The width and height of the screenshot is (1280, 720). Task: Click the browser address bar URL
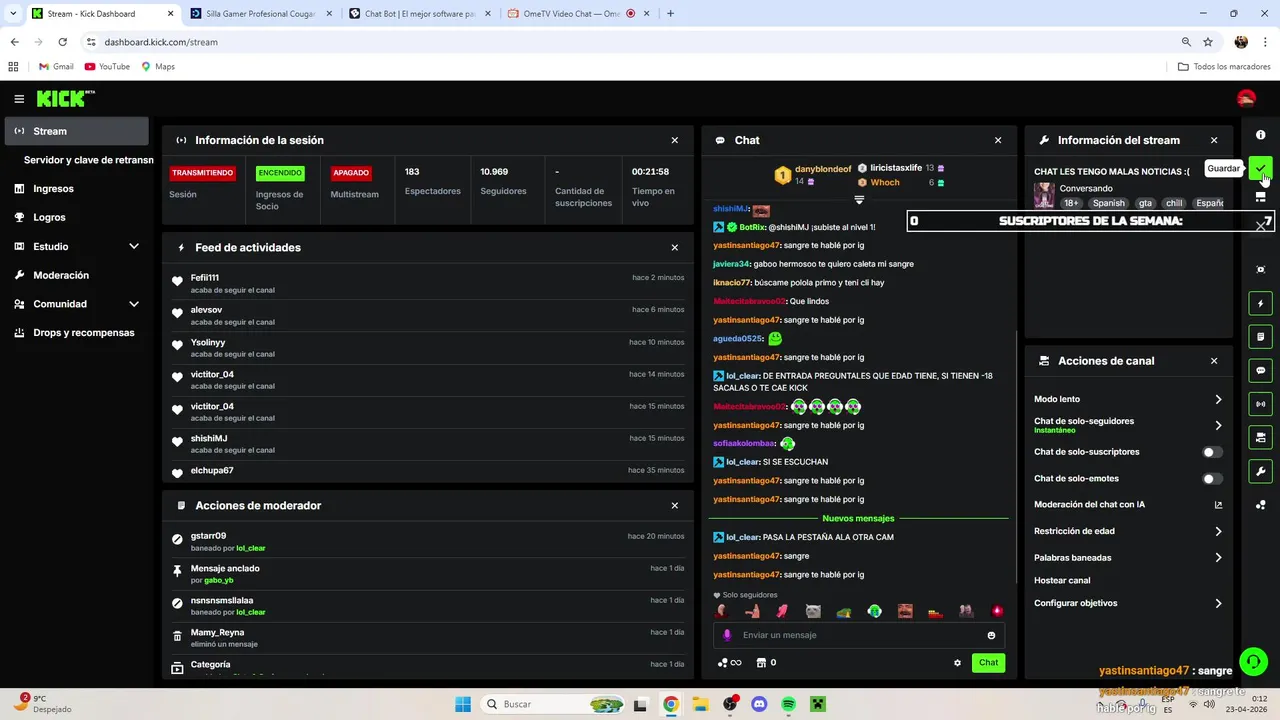click(161, 42)
